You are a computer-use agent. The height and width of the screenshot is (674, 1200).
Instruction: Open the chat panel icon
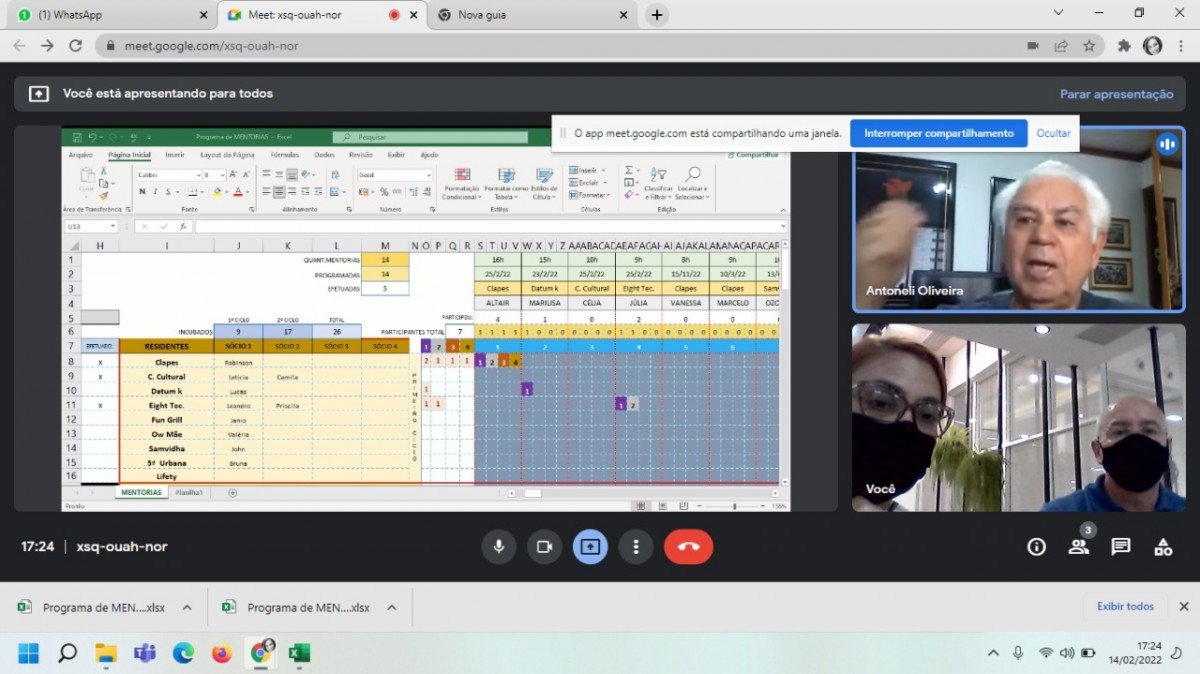[x=1120, y=546]
